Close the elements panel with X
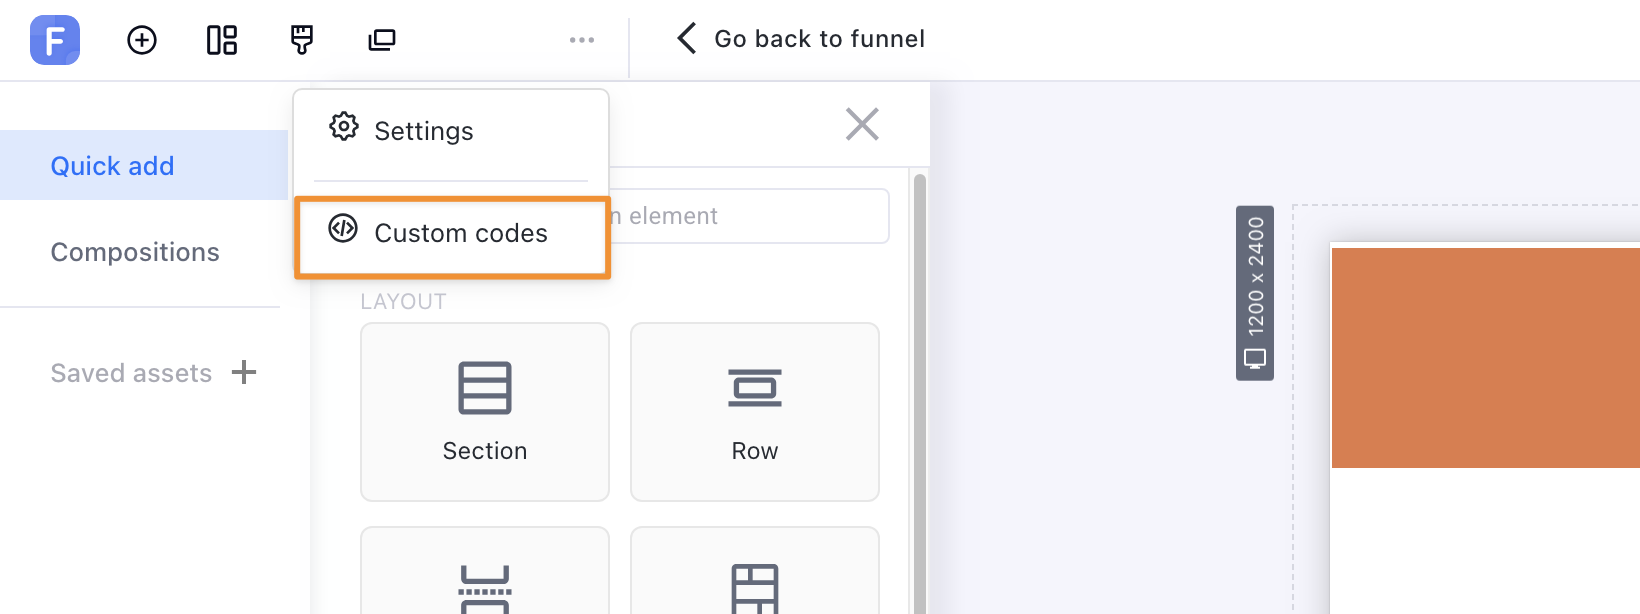 tap(862, 124)
